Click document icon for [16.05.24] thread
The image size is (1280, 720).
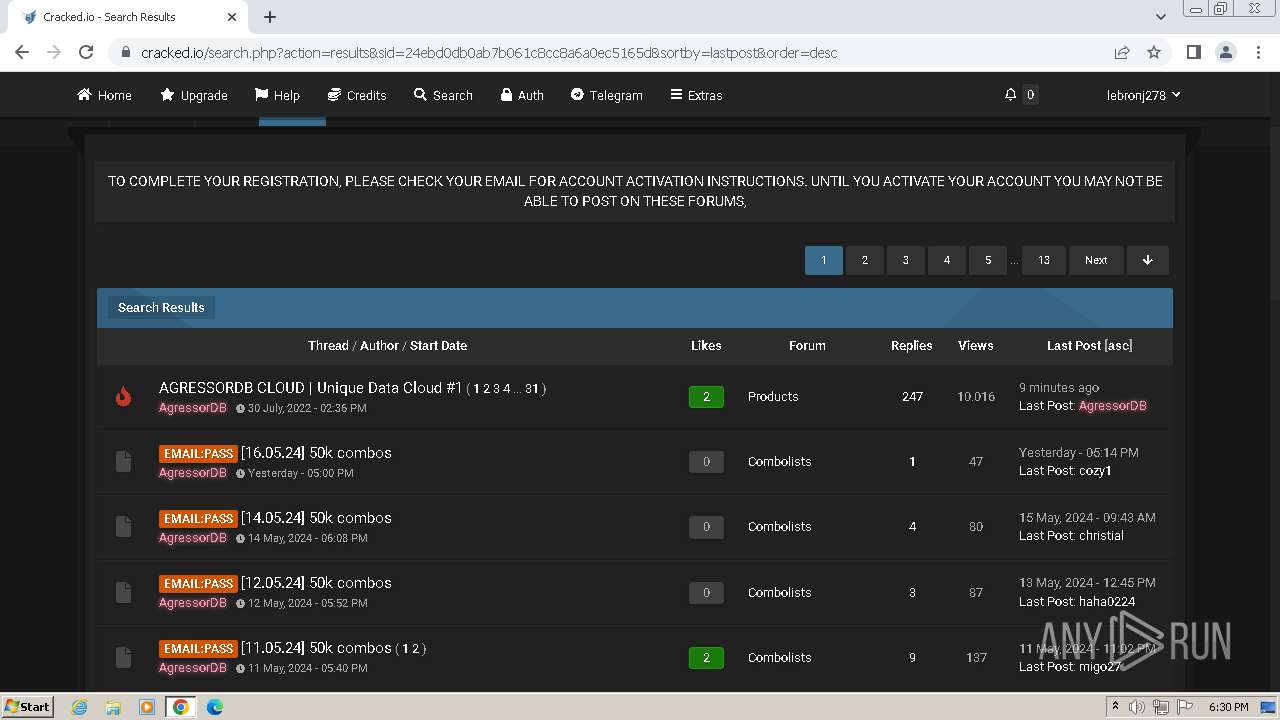pos(123,461)
